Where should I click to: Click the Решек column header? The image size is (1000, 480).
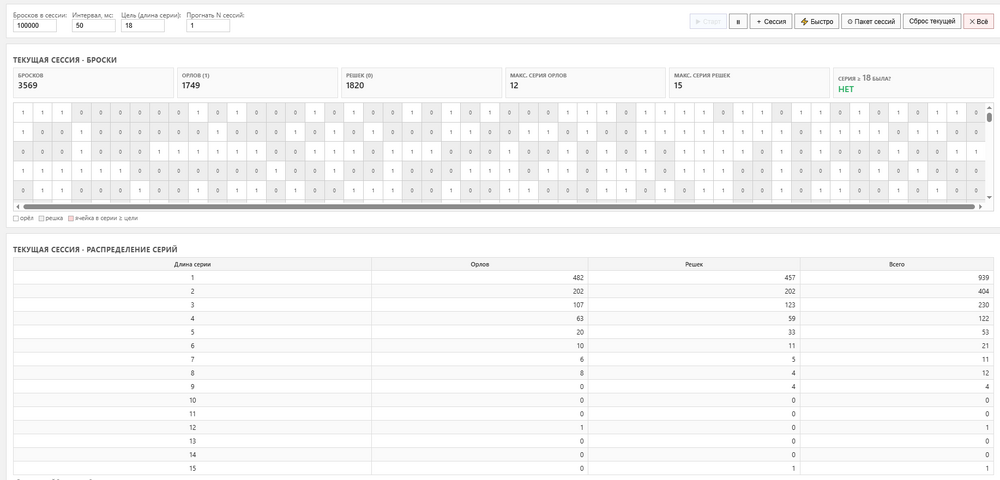coord(694,265)
